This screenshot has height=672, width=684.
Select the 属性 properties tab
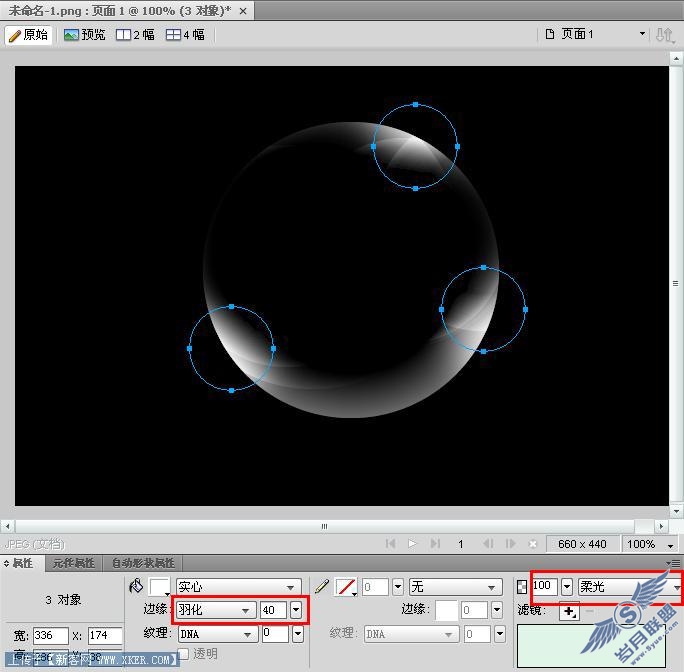pos(22,563)
